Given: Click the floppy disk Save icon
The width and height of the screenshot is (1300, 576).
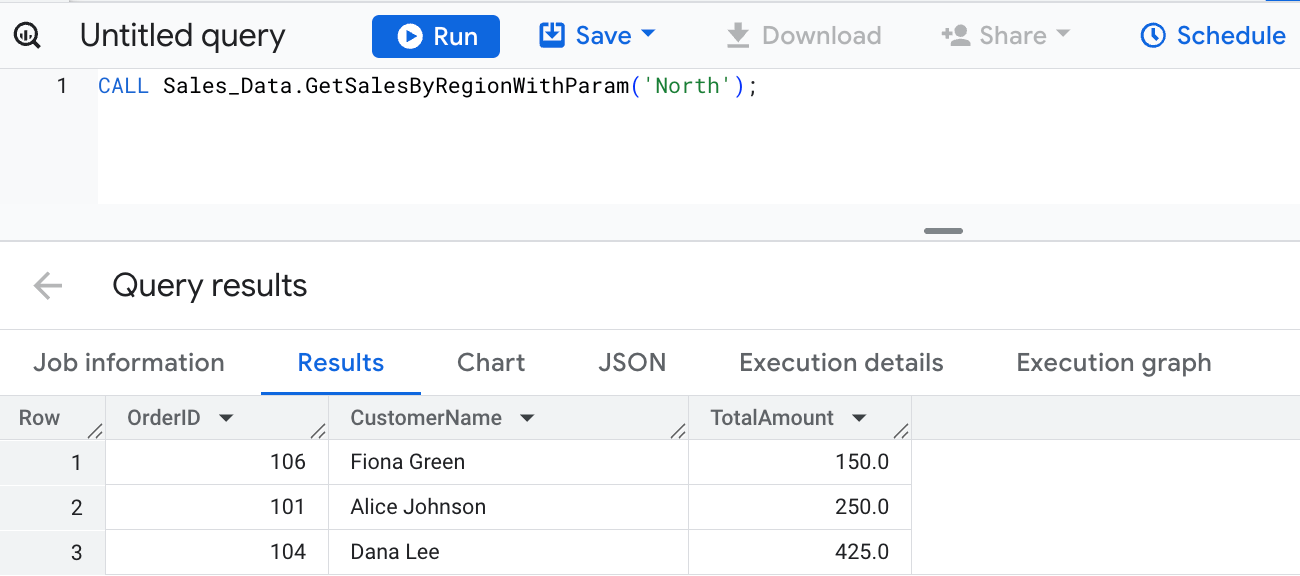Looking at the screenshot, I should click(552, 36).
